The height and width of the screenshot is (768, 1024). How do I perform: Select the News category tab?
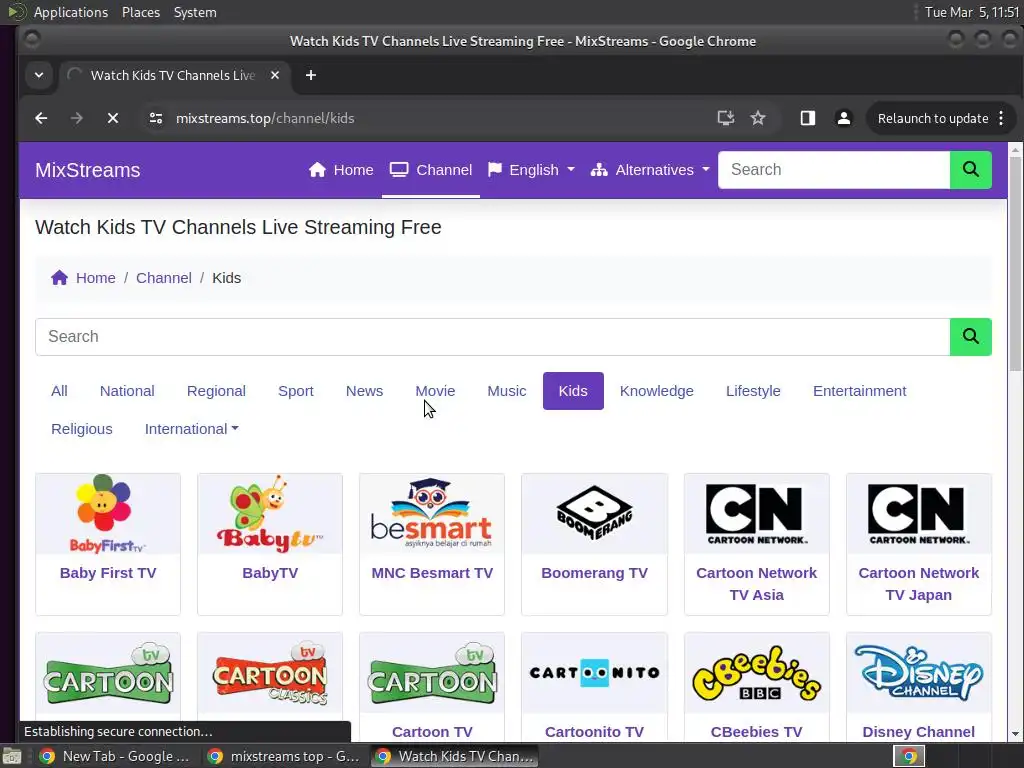pyautogui.click(x=364, y=391)
